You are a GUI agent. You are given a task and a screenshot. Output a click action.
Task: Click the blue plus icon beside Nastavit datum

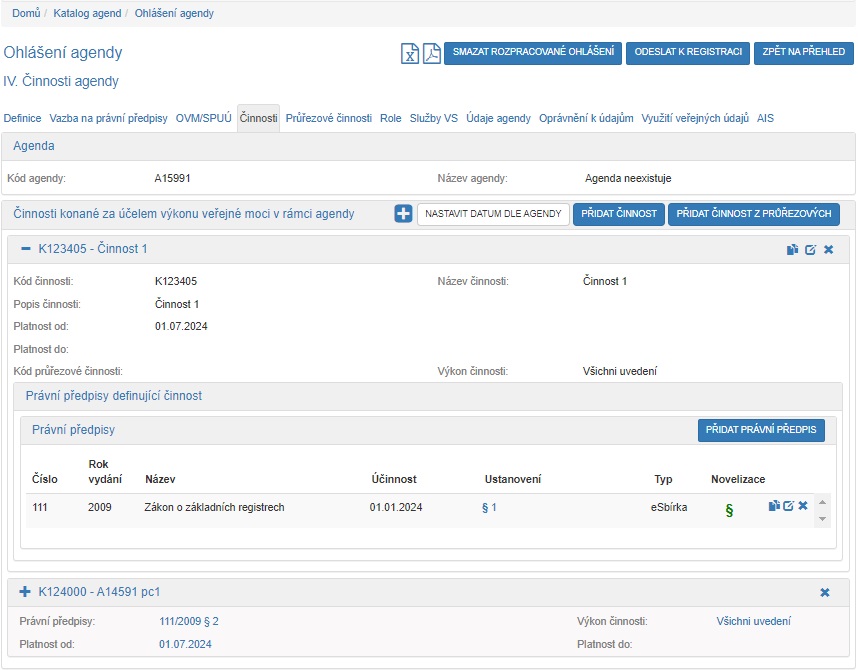[403, 214]
